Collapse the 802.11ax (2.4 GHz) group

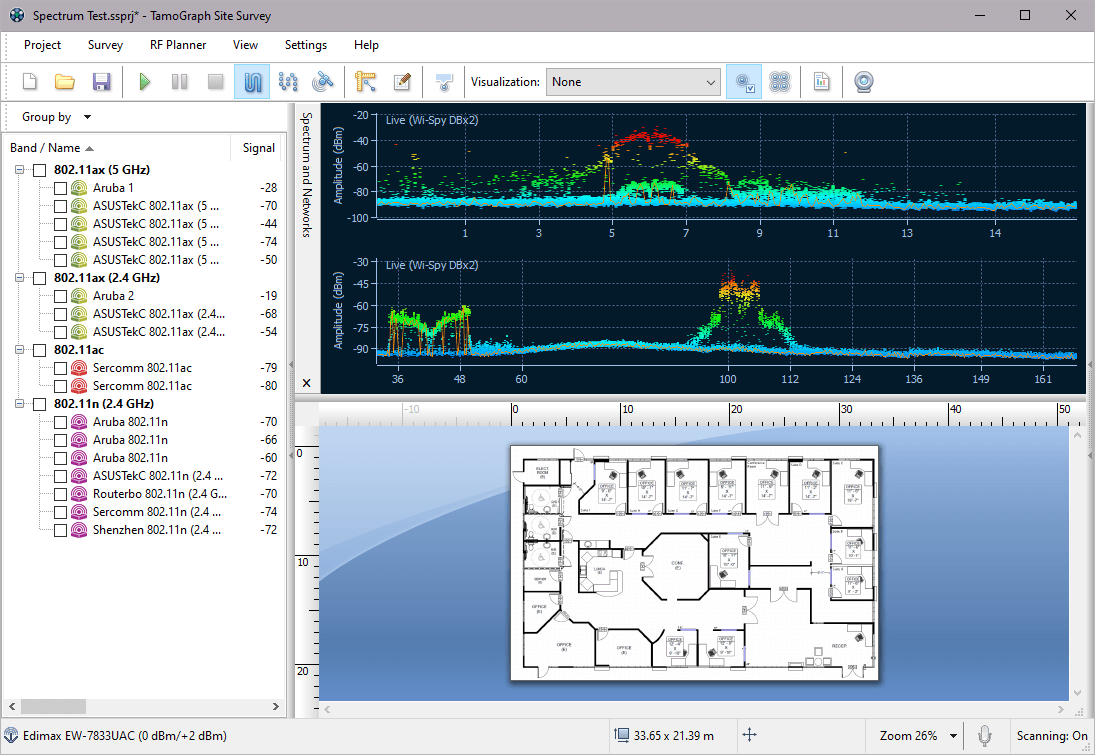[x=20, y=278]
